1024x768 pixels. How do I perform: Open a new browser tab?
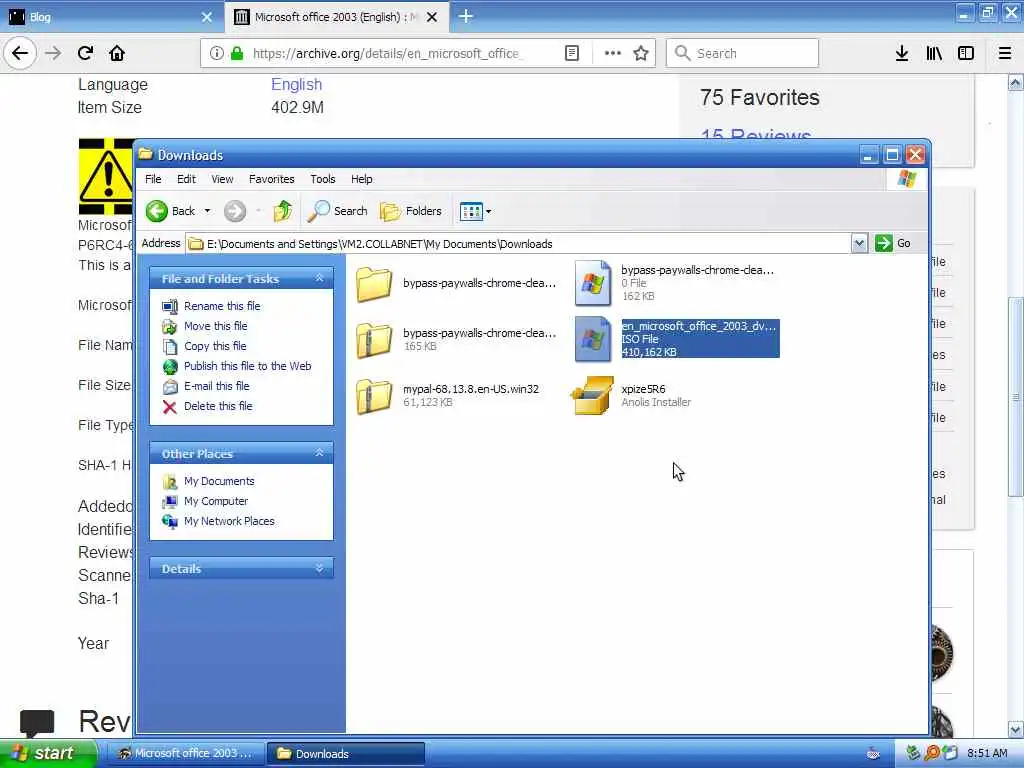[x=466, y=16]
